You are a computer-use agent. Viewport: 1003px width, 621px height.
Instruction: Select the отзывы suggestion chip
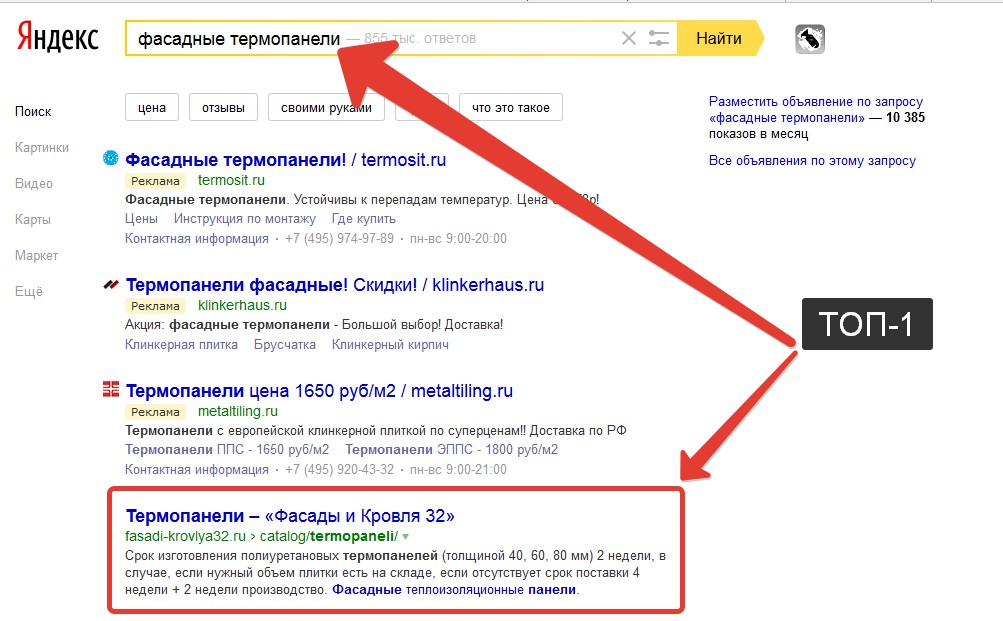click(222, 107)
